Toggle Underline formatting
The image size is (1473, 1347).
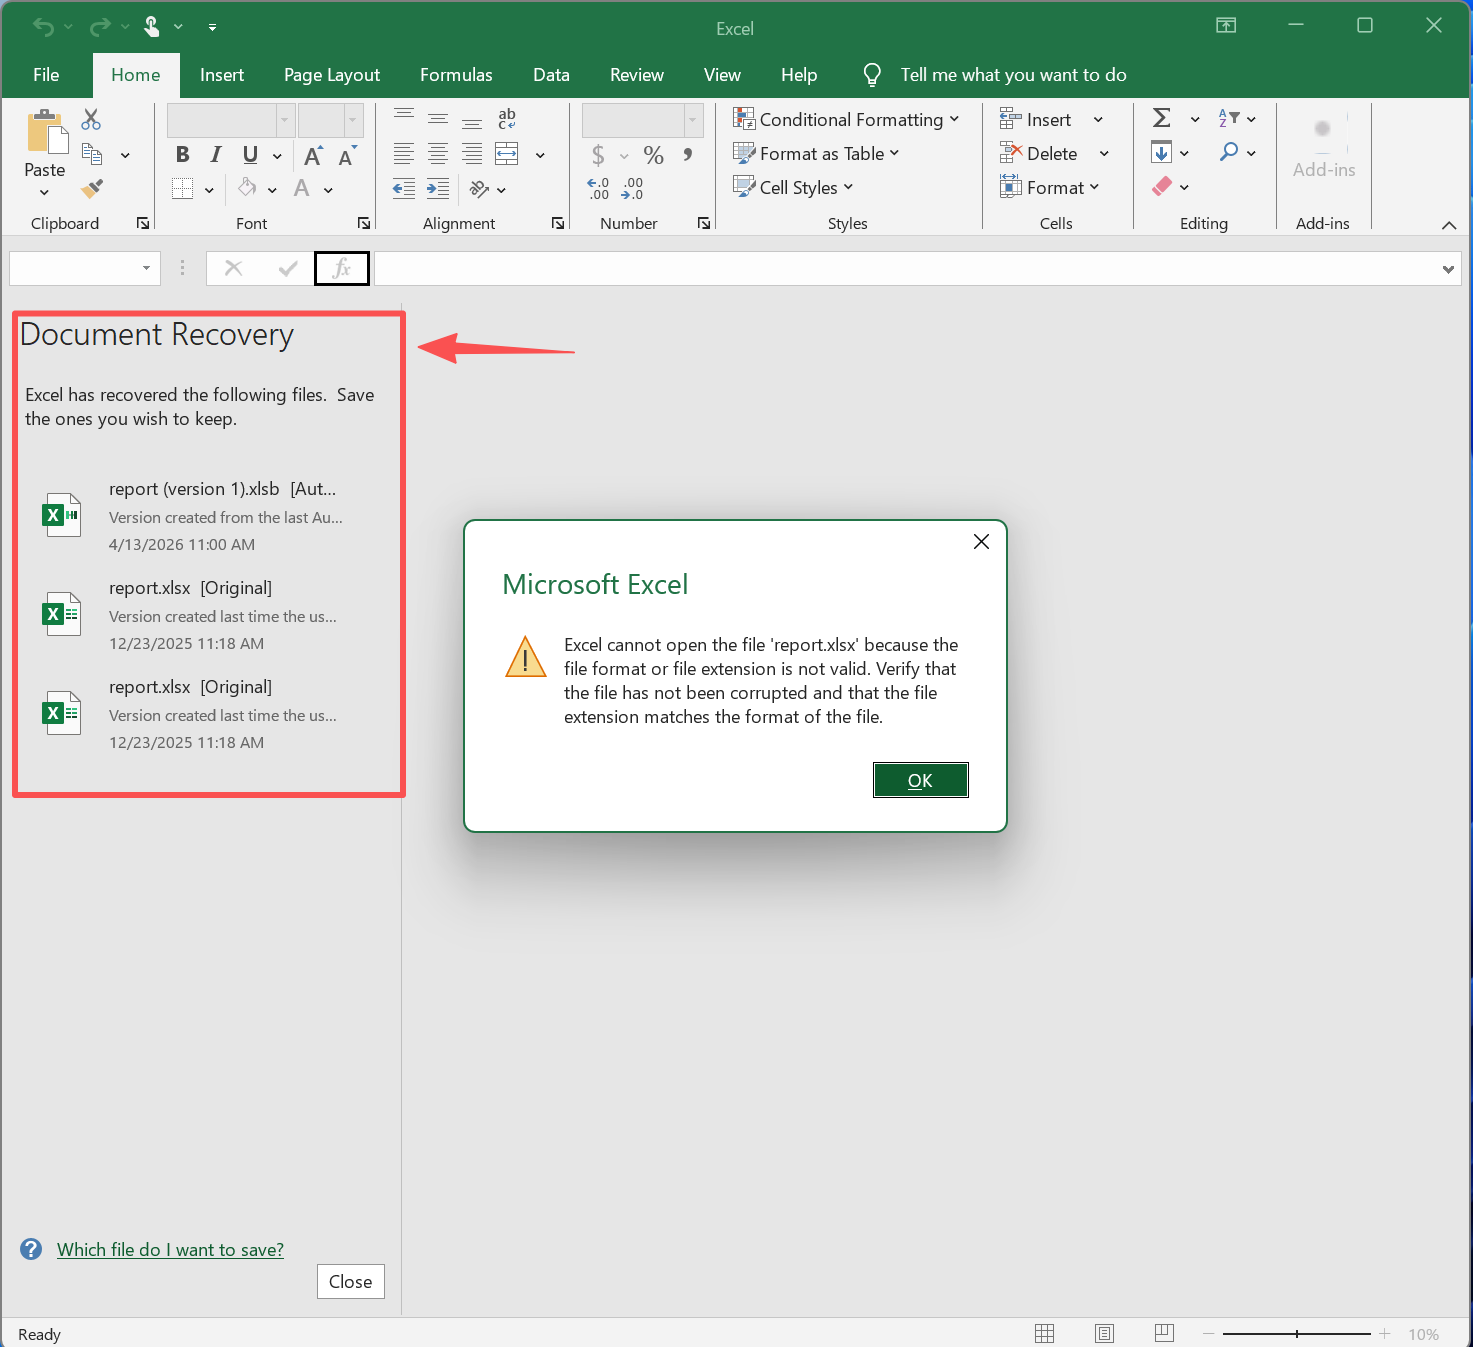[x=250, y=154]
